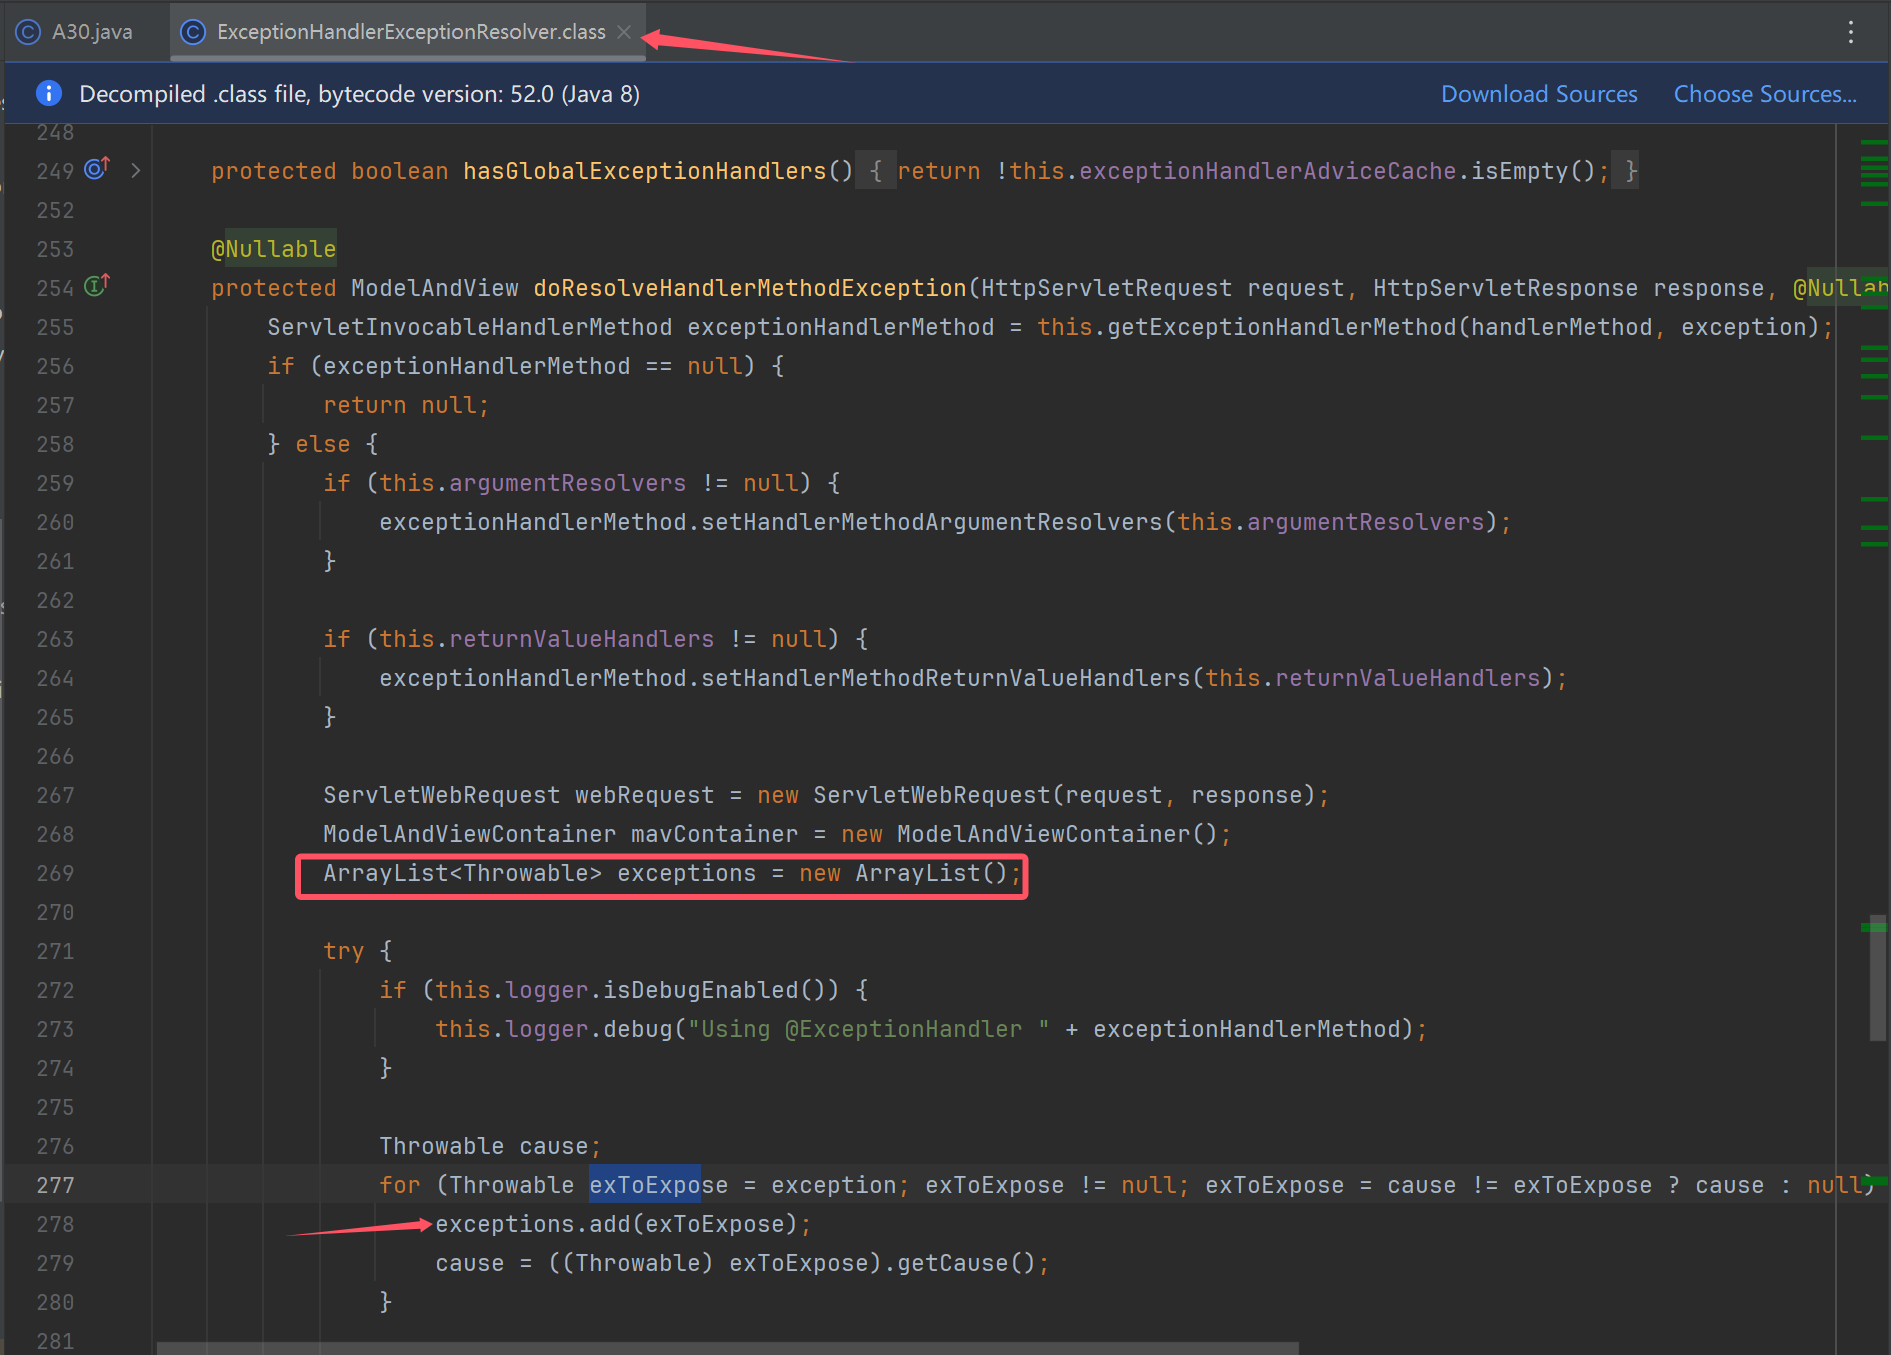
Task: Click the highlighted exToExpose variable on line 277
Action: click(x=658, y=1185)
